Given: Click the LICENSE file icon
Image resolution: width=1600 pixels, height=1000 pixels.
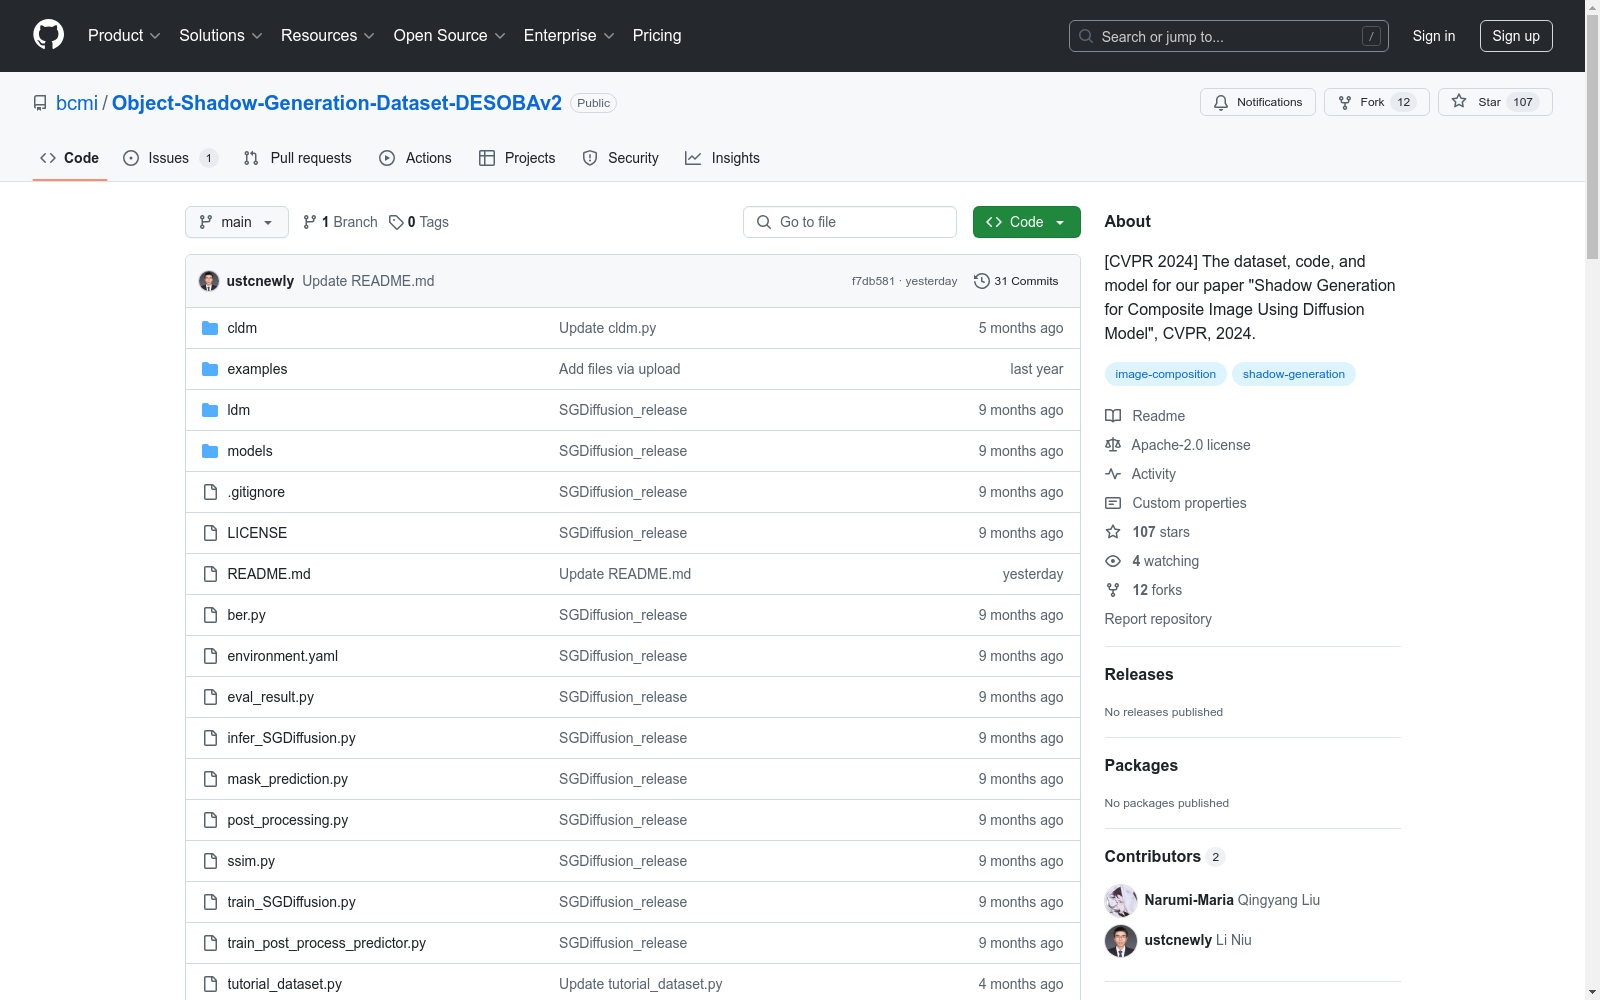Looking at the screenshot, I should tap(210, 533).
